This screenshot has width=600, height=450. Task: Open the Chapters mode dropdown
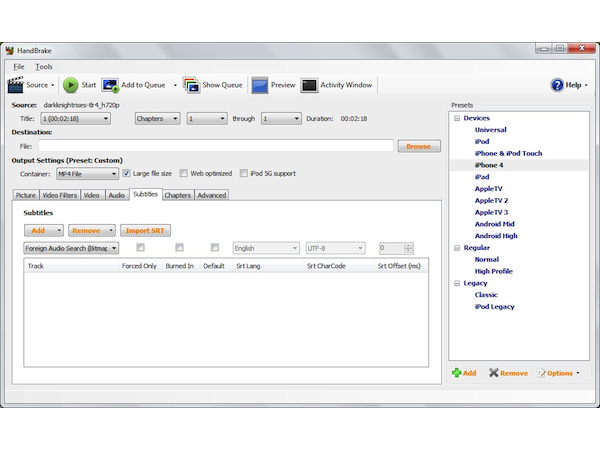(157, 119)
